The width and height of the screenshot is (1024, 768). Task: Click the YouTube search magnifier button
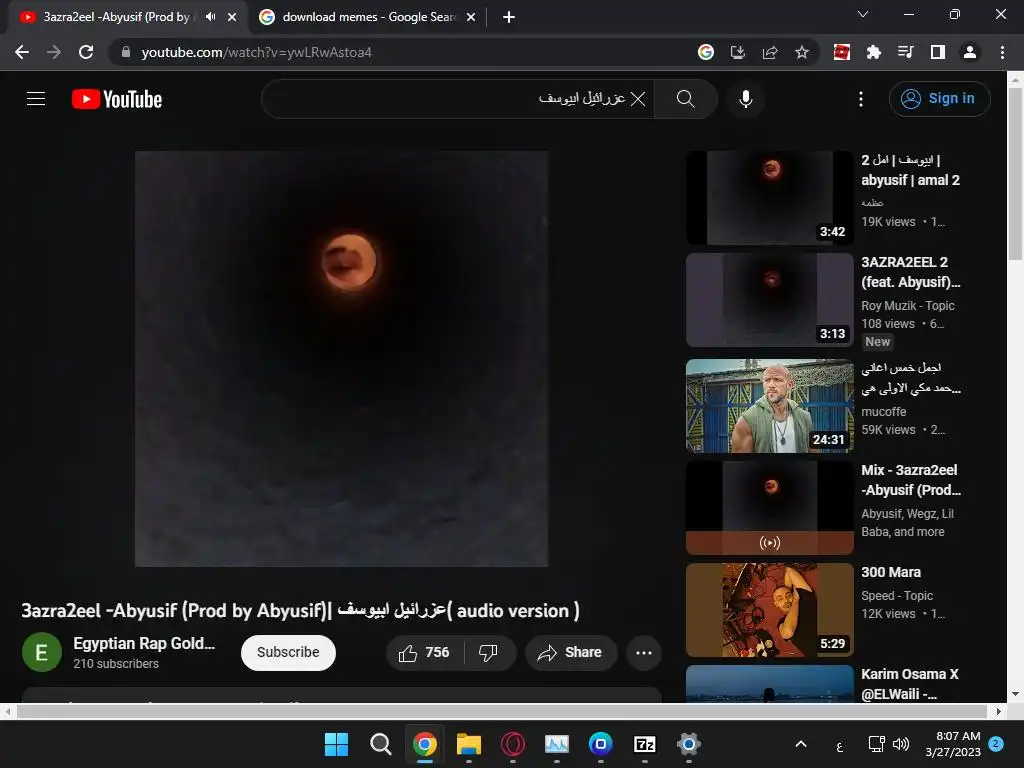tap(685, 99)
